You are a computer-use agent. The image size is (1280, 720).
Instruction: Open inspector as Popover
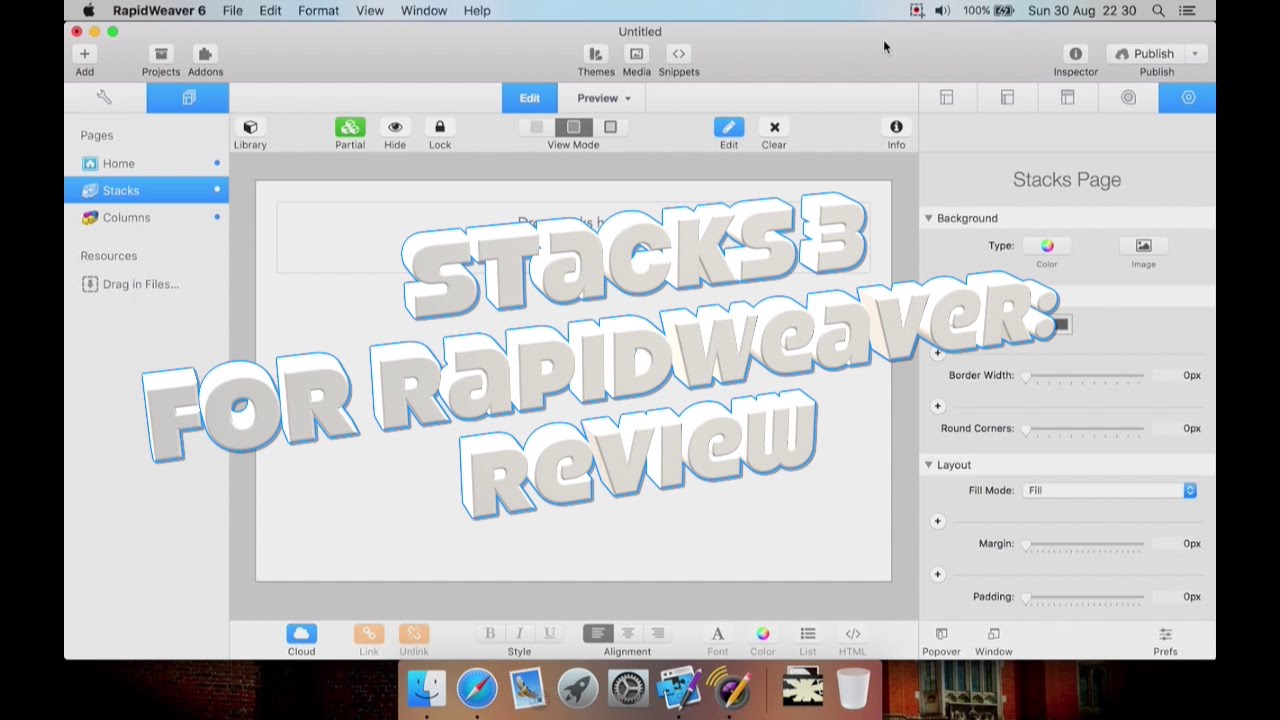pos(941,634)
